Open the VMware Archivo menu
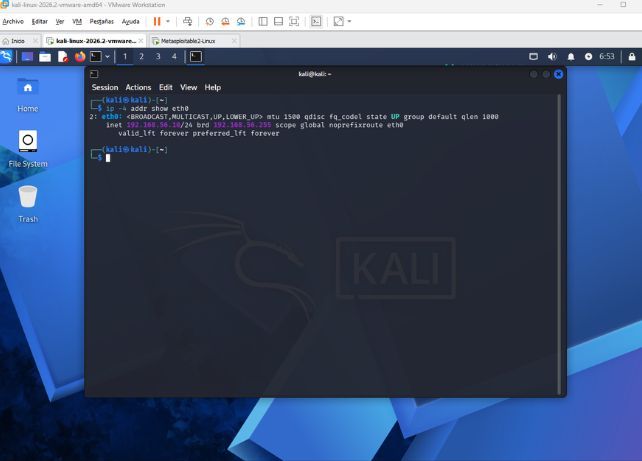The image size is (642, 461). coord(13,21)
